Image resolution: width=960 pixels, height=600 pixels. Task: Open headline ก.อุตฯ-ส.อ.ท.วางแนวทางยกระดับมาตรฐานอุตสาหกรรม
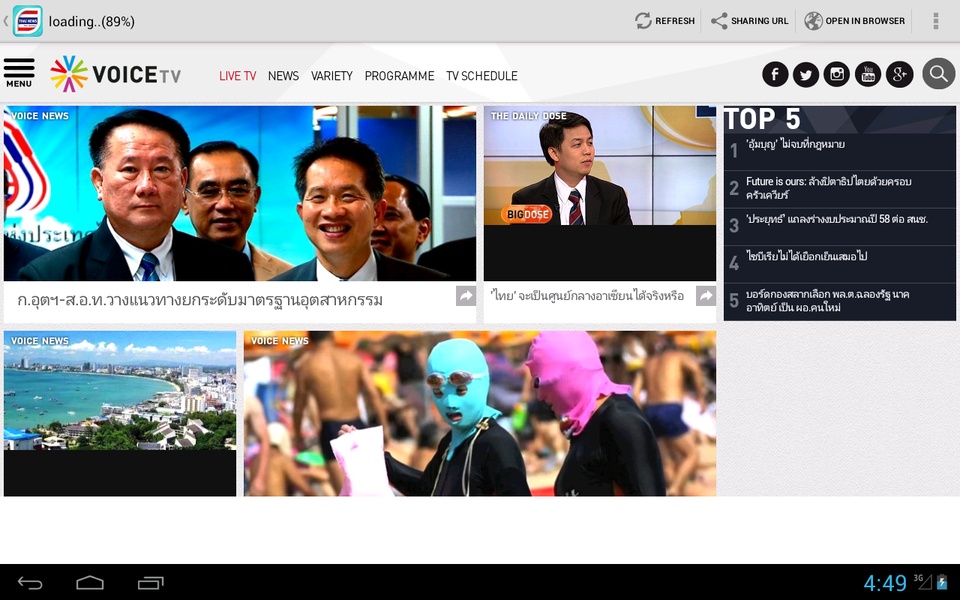click(x=200, y=300)
